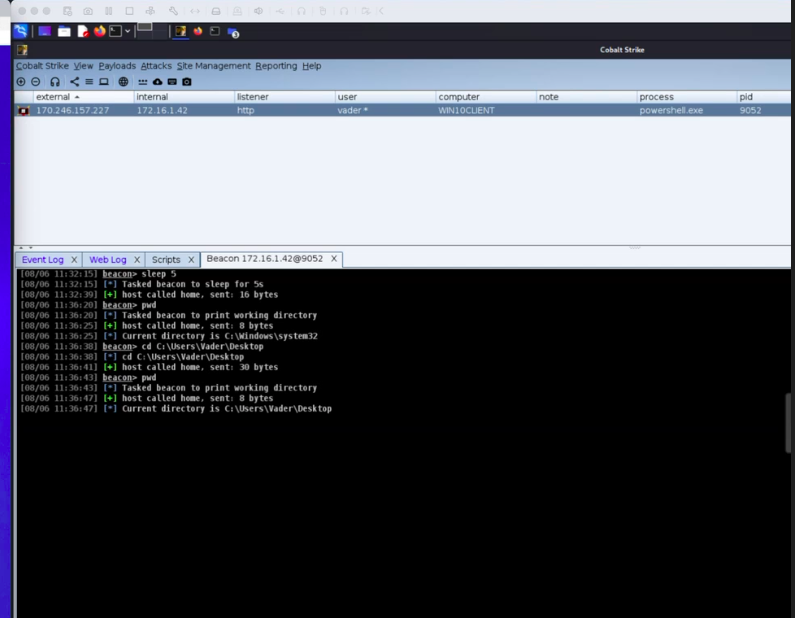Click the plus-circle connect icon in toolbar

21,81
